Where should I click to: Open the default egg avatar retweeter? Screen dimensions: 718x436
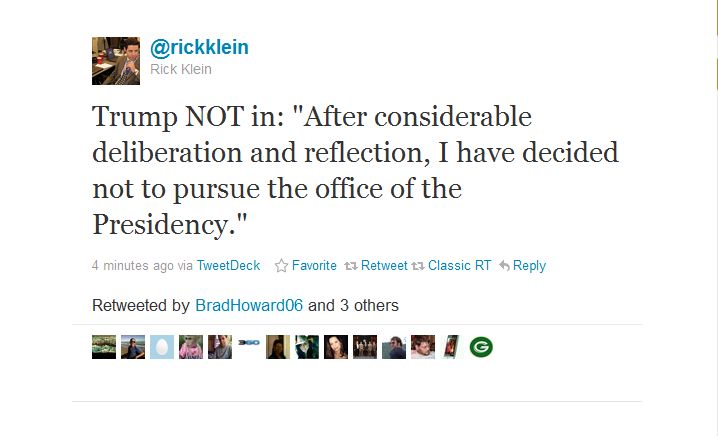[x=162, y=347]
